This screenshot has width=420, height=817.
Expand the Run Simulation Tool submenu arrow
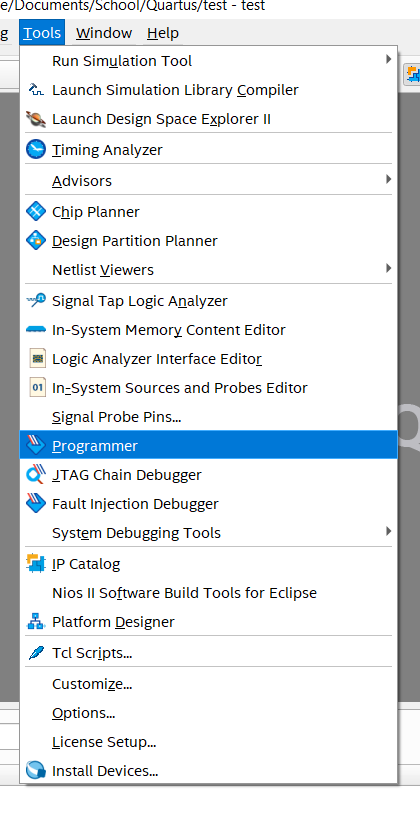pos(388,59)
